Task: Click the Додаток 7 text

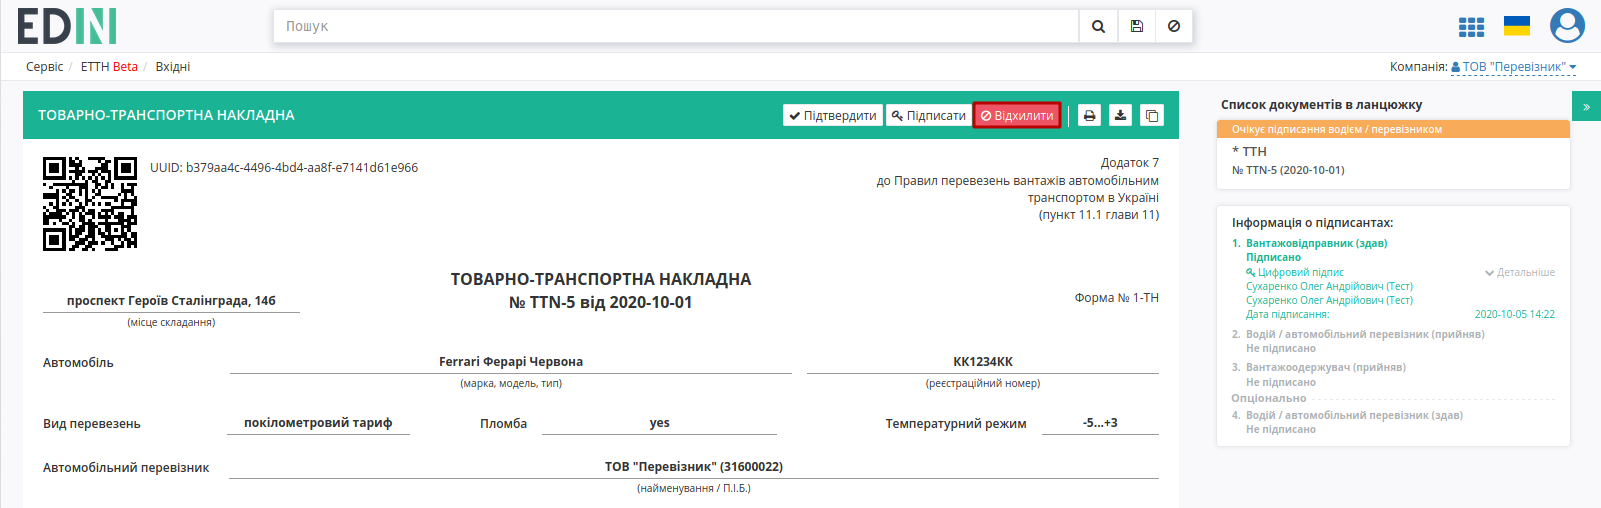Action: tap(1130, 163)
